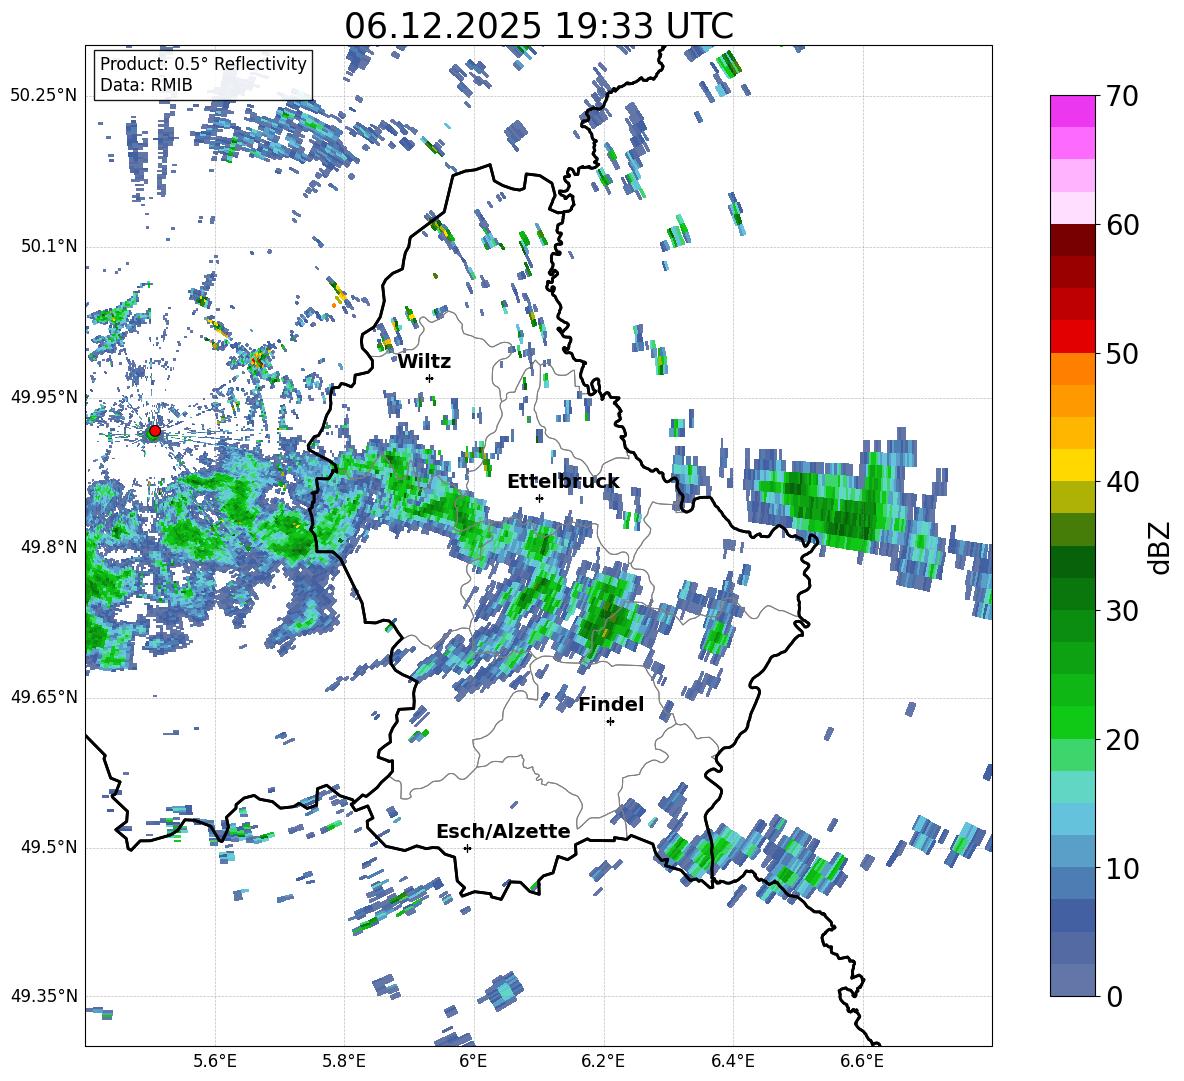Pick the bright red colorbar band above 50
Screen dimensions: 1184x1081
[x=1072, y=337]
